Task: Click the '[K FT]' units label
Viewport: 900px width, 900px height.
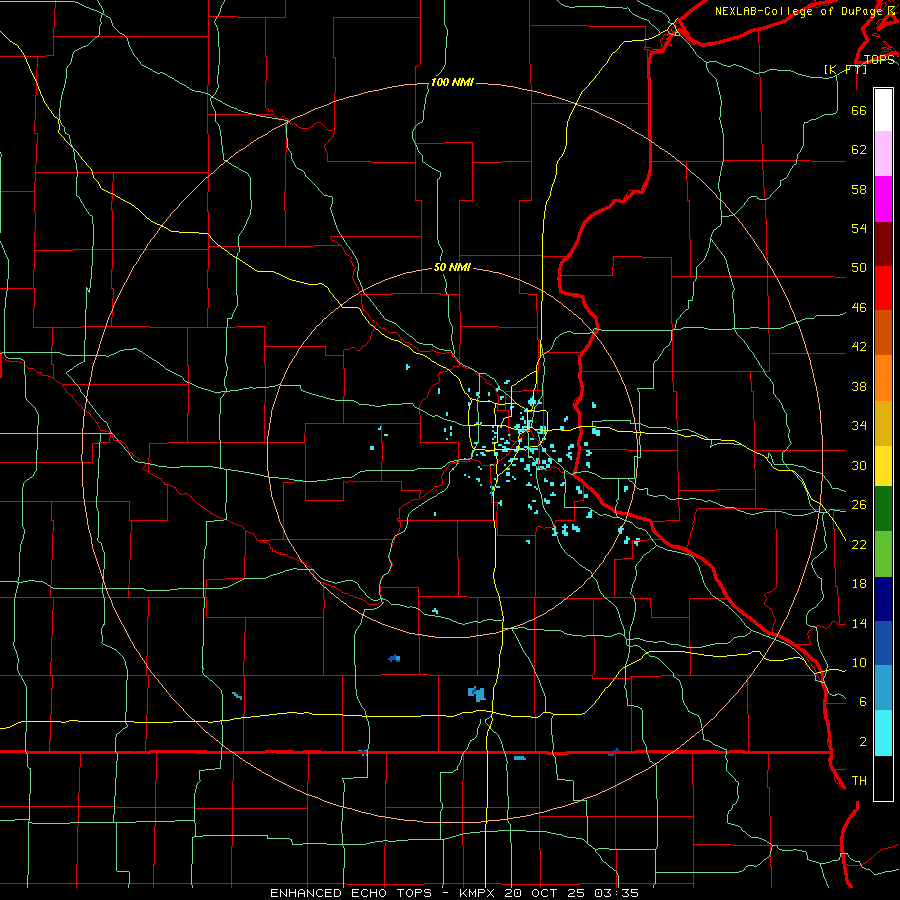Action: click(845, 69)
